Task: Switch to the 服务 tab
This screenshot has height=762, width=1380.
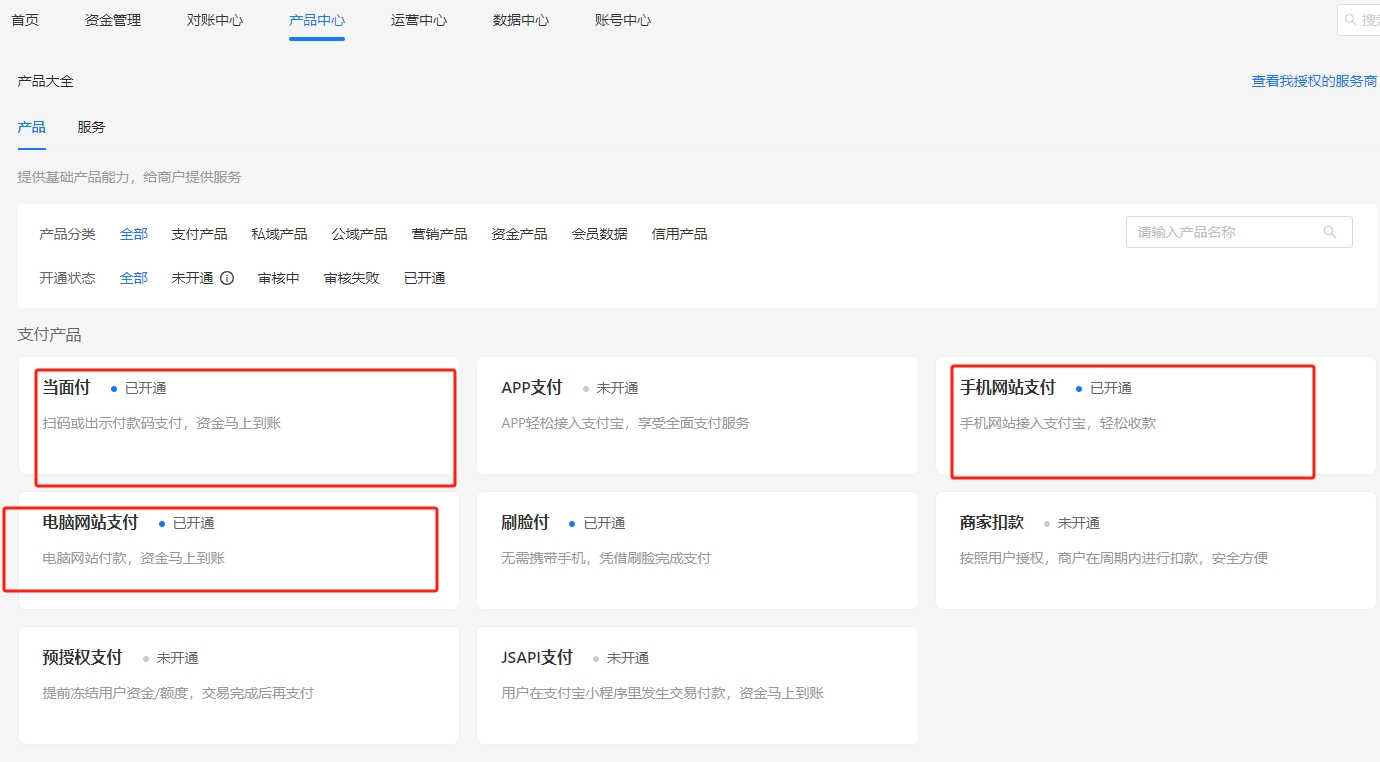Action: (91, 127)
